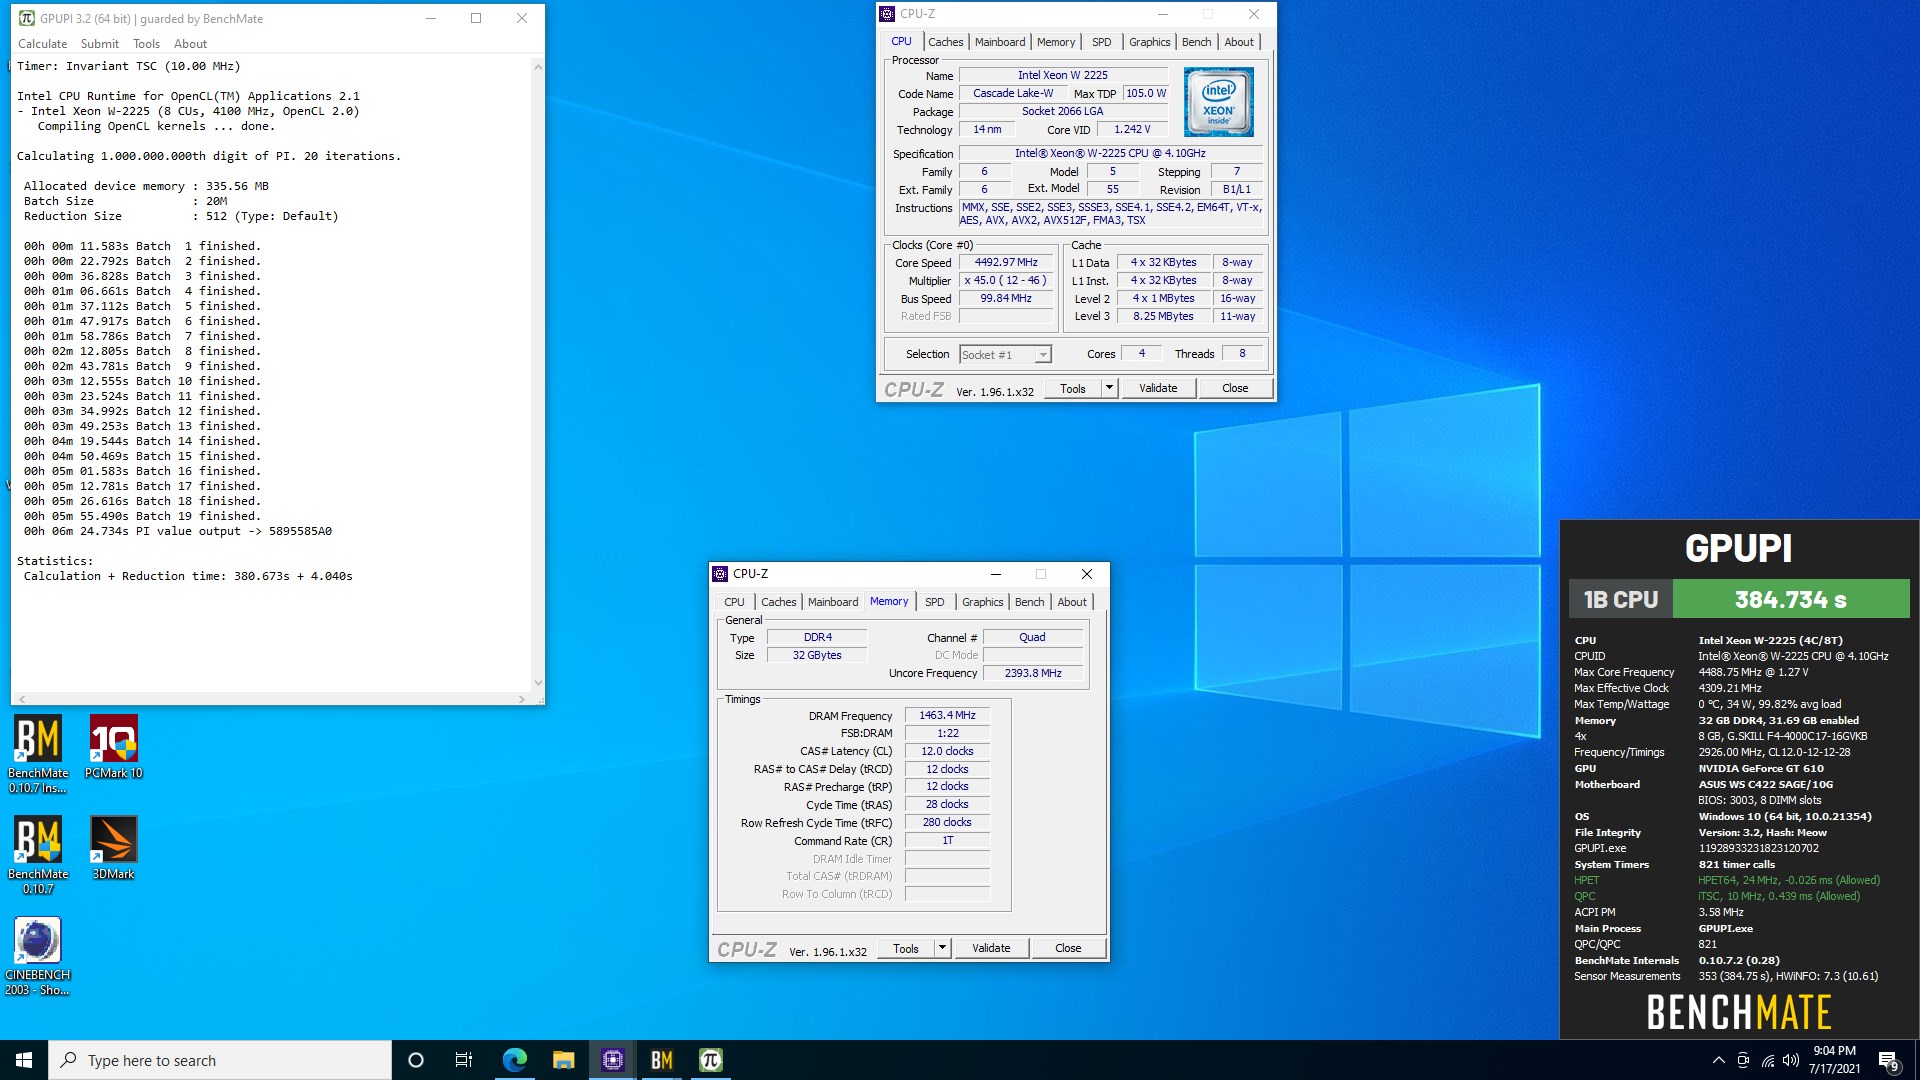Launch CINEBENCH 2003 desktop shortcut

click(38, 956)
